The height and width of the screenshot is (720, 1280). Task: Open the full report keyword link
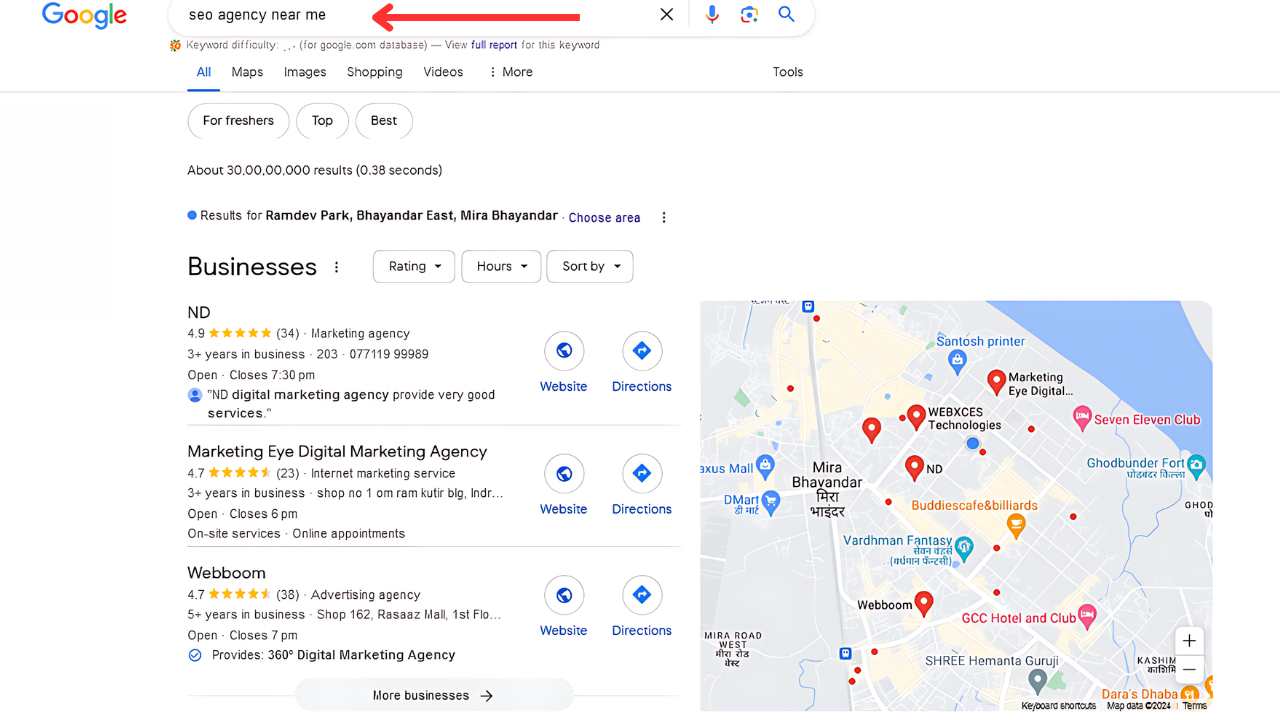pos(494,45)
